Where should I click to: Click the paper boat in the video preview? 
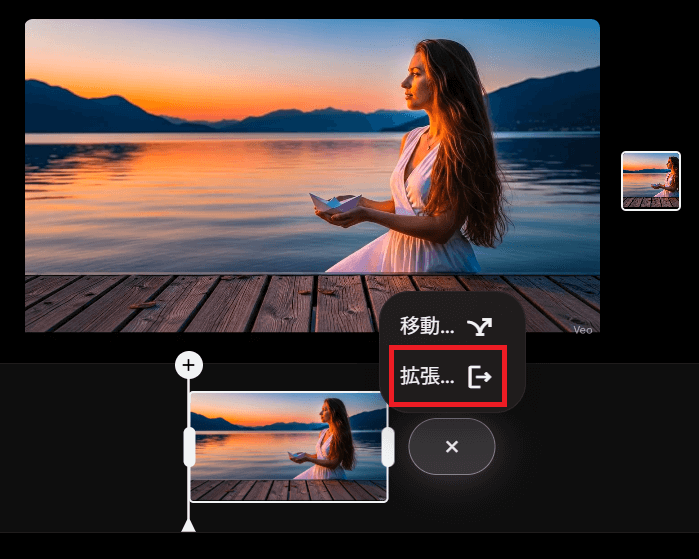[334, 202]
